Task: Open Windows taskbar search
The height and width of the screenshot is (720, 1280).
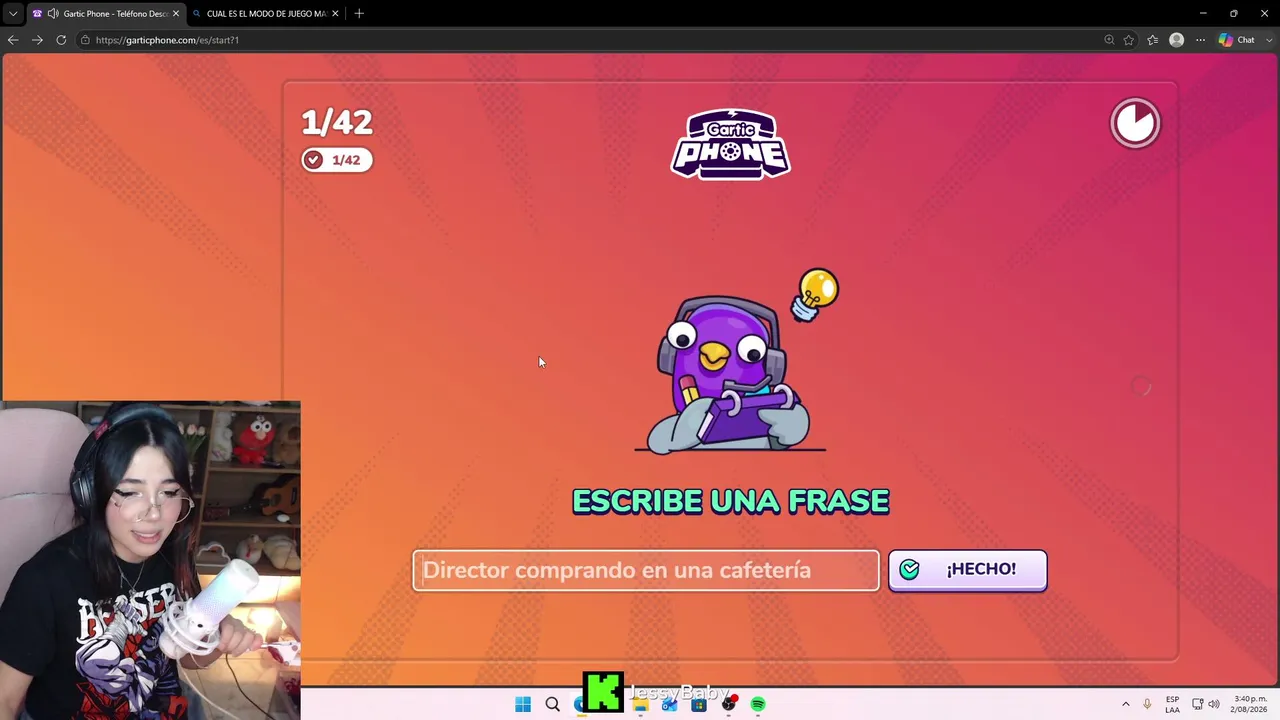Action: (x=552, y=704)
